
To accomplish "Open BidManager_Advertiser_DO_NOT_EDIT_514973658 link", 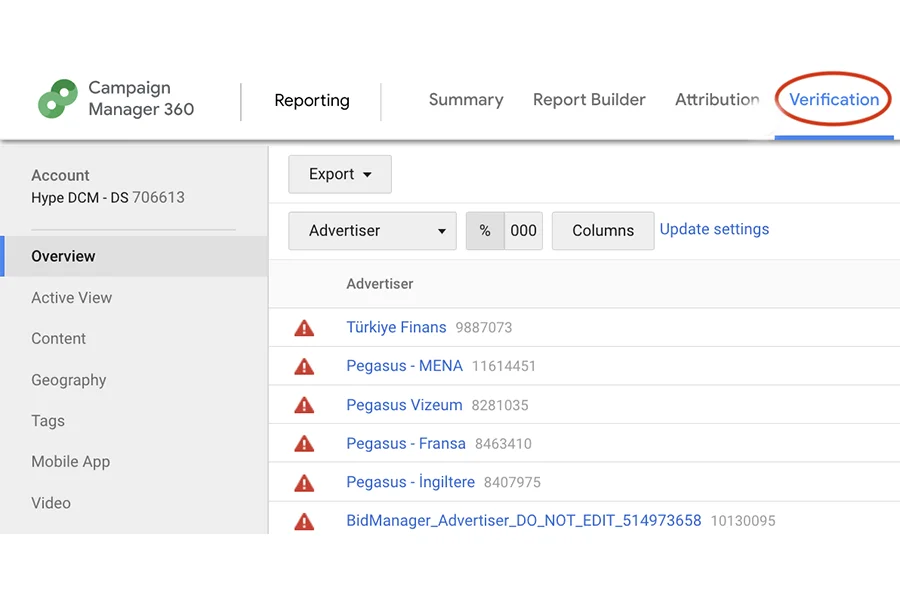I will pos(523,520).
